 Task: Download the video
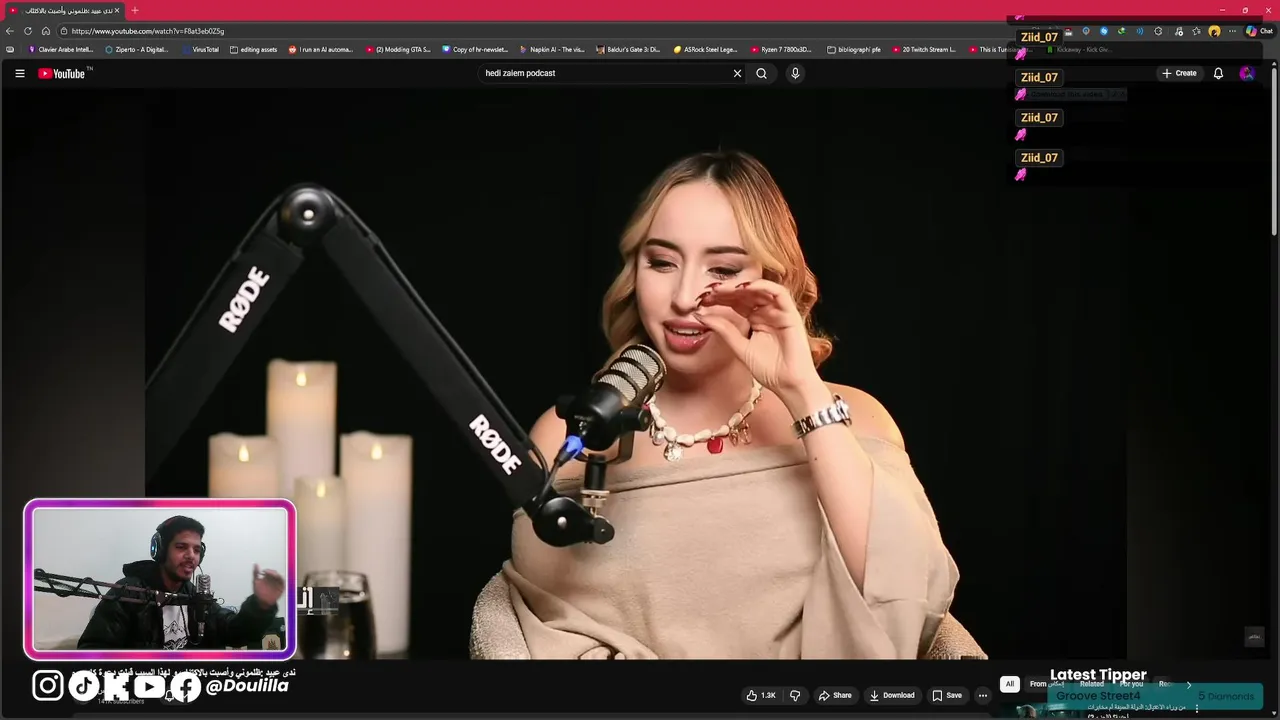(892, 695)
